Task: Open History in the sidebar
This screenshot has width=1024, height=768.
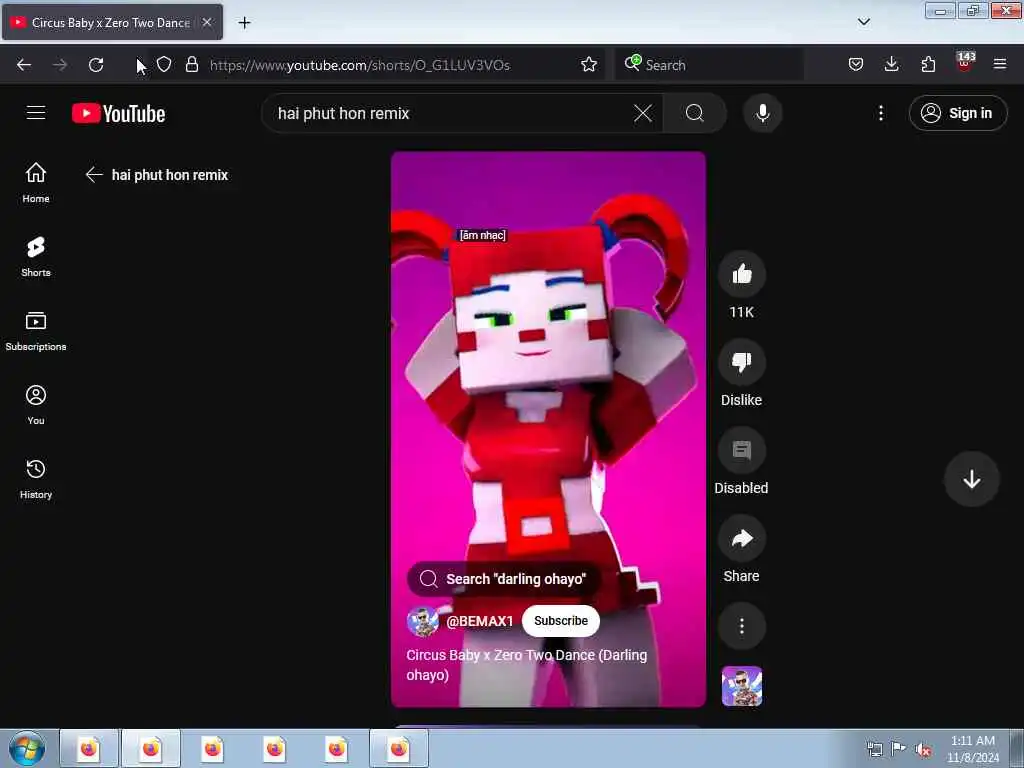Action: [x=36, y=479]
